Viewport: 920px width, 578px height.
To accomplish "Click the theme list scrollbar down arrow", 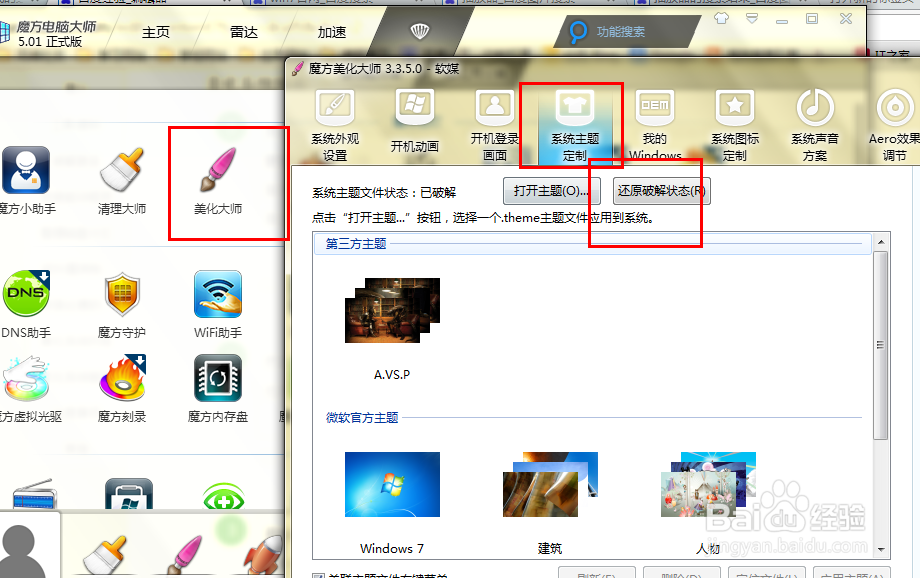I will (881, 550).
